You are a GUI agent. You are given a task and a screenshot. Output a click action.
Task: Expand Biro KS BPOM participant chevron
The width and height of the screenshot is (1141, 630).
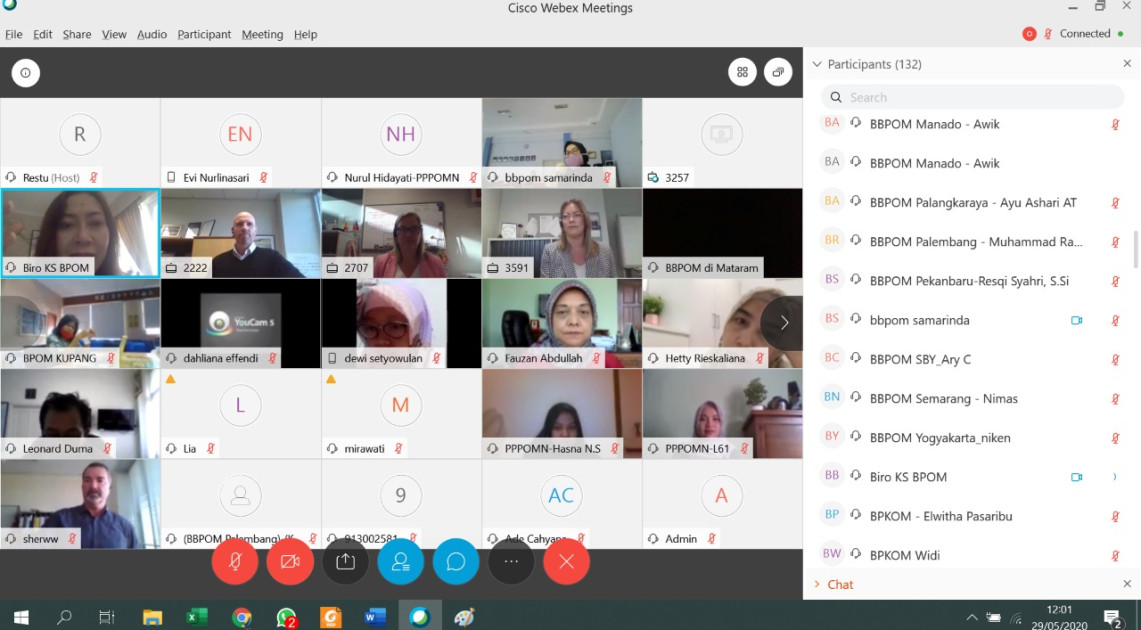[1115, 477]
